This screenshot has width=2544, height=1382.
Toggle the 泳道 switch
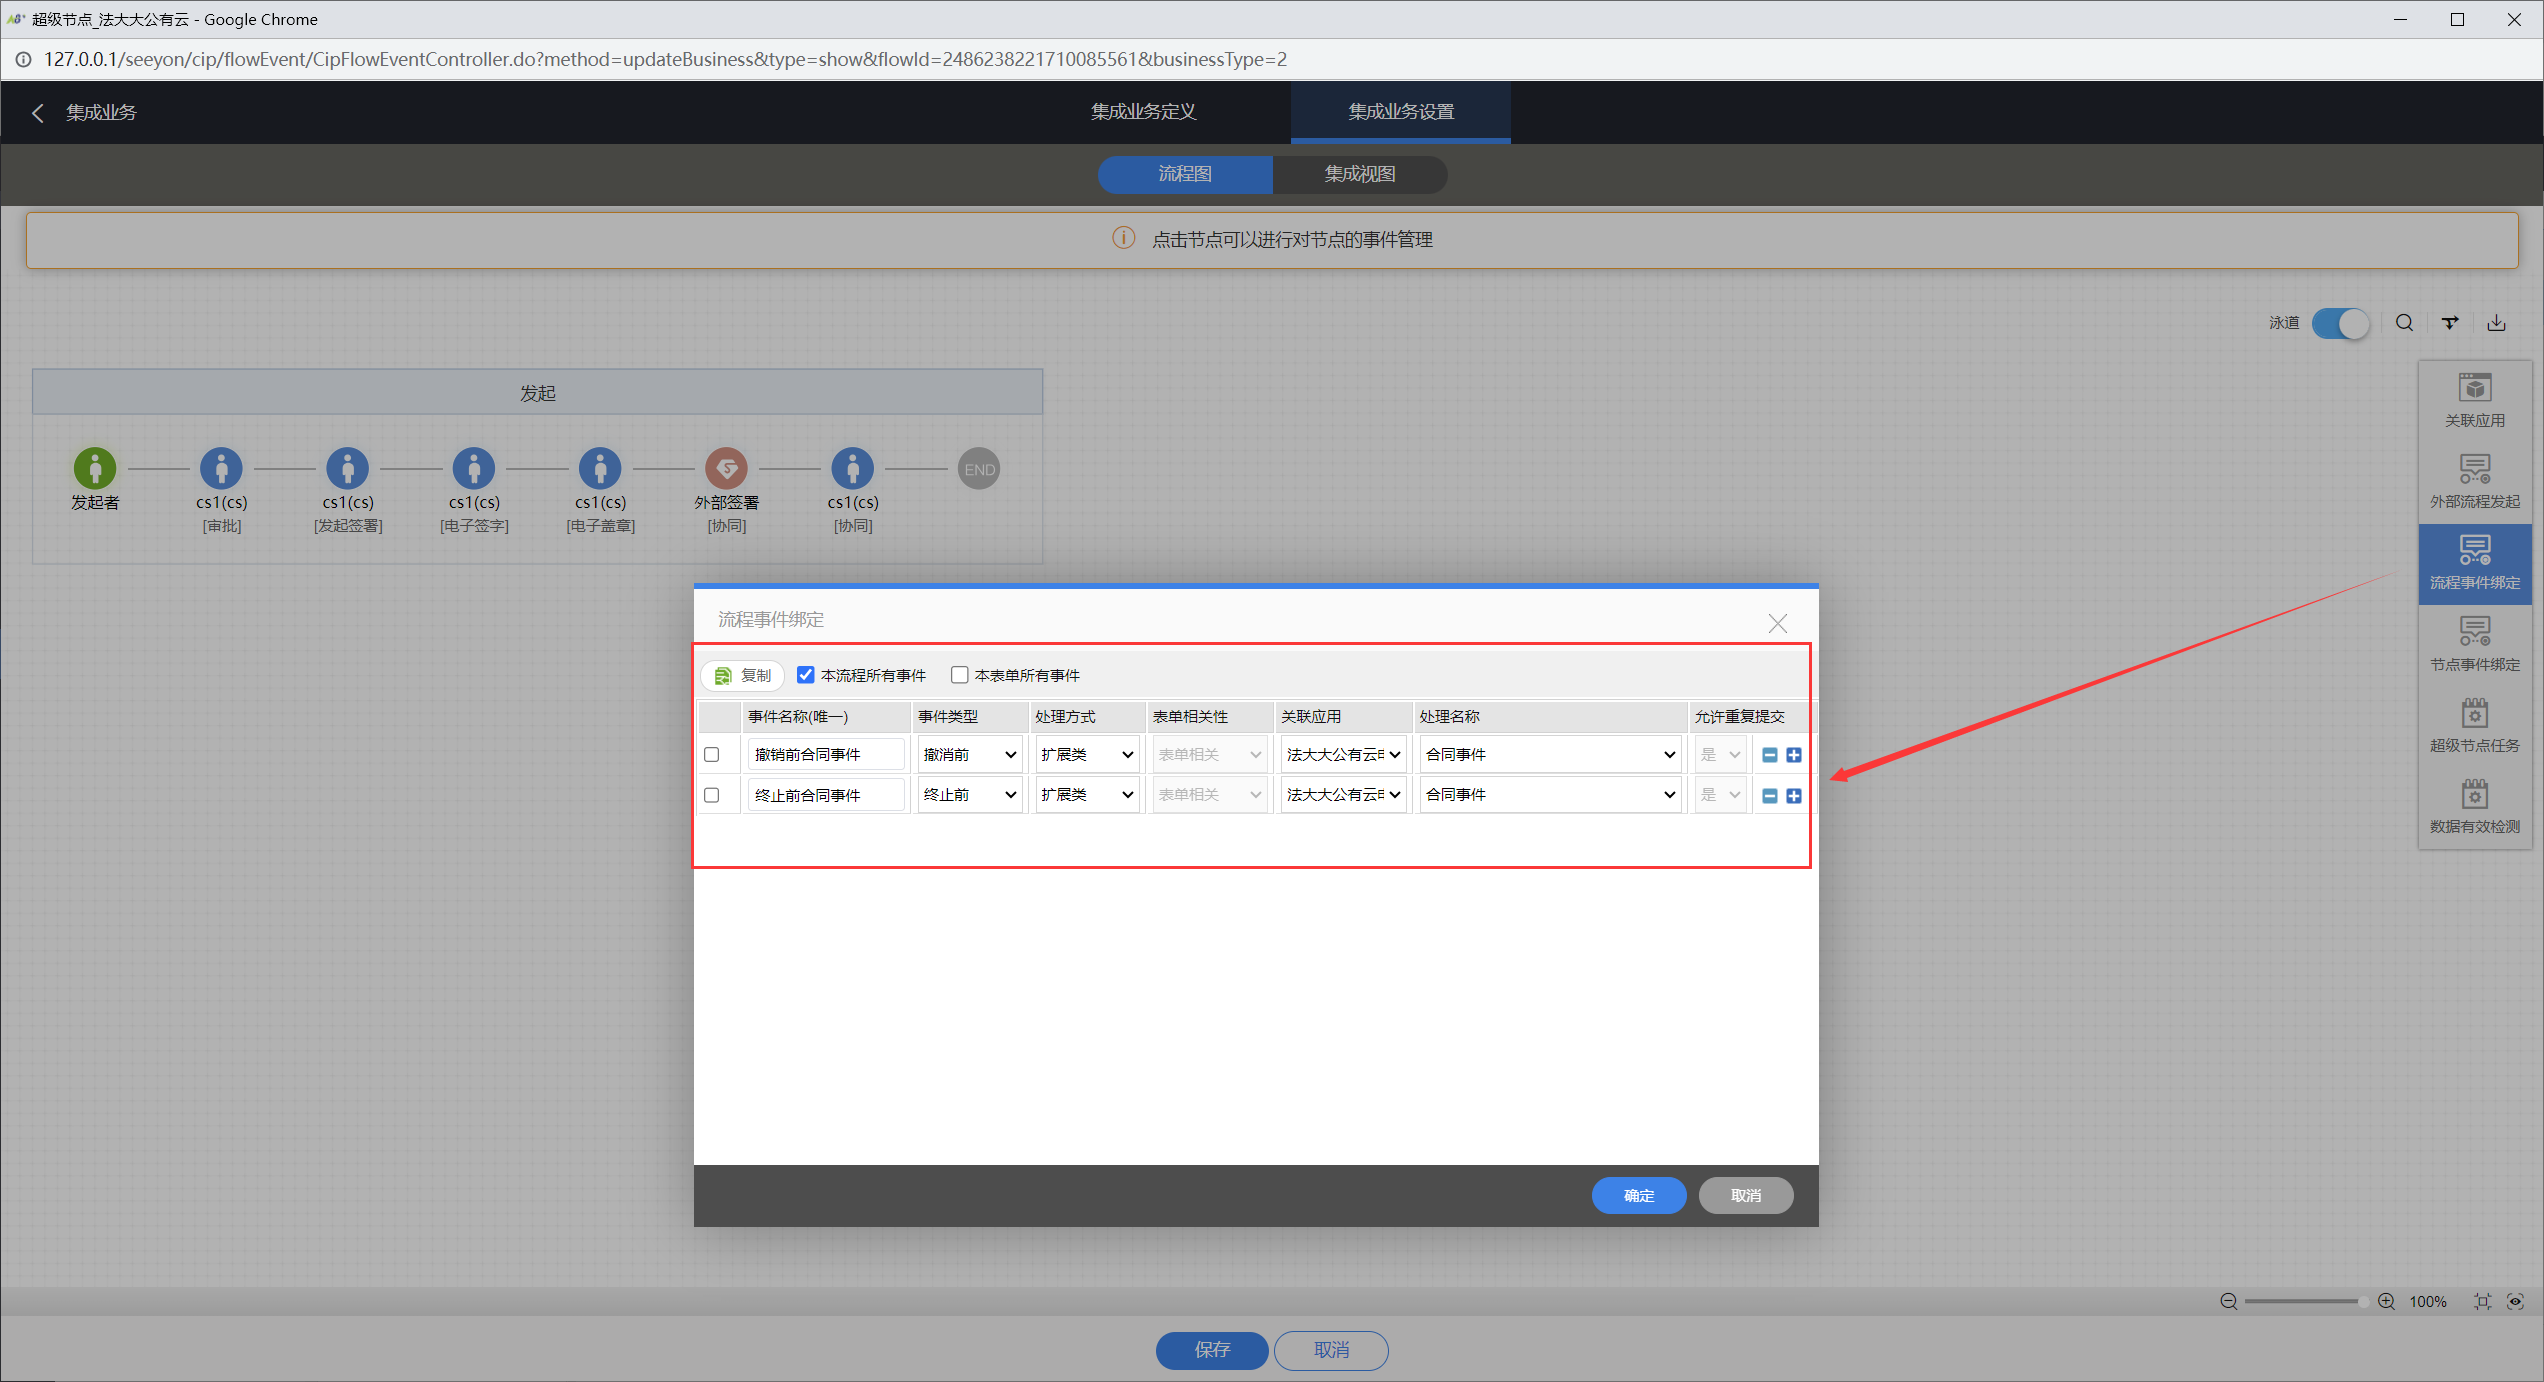[x=2340, y=323]
